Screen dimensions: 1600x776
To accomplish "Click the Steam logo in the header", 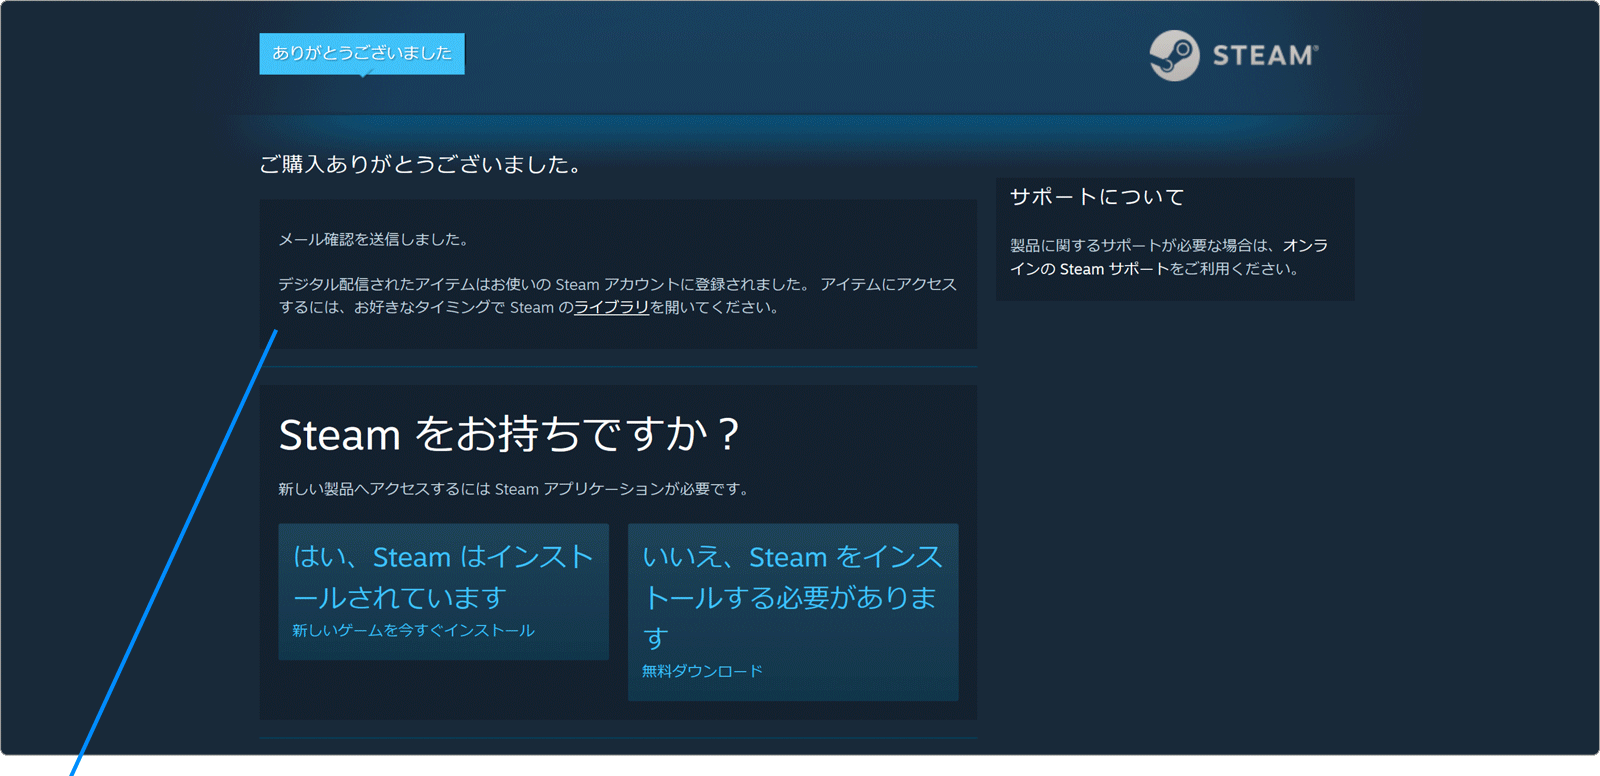I will [x=1234, y=55].
